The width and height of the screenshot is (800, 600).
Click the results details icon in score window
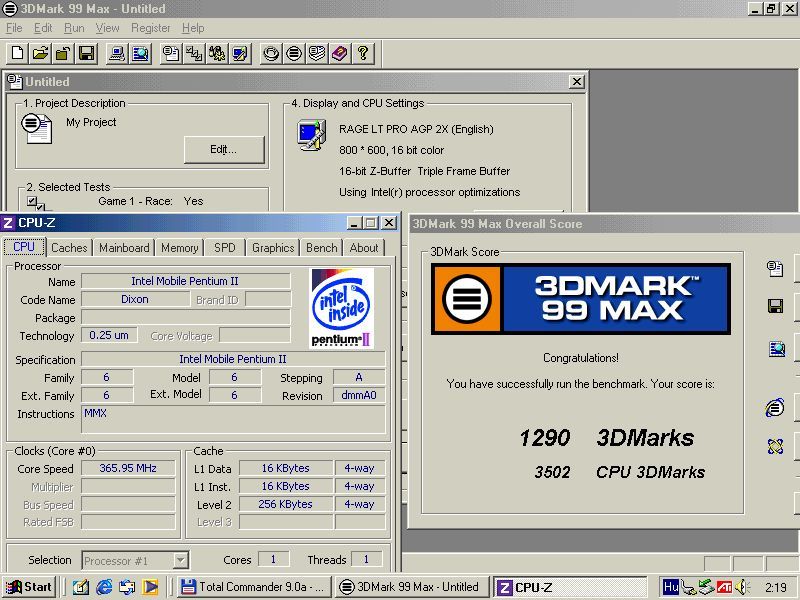point(774,268)
